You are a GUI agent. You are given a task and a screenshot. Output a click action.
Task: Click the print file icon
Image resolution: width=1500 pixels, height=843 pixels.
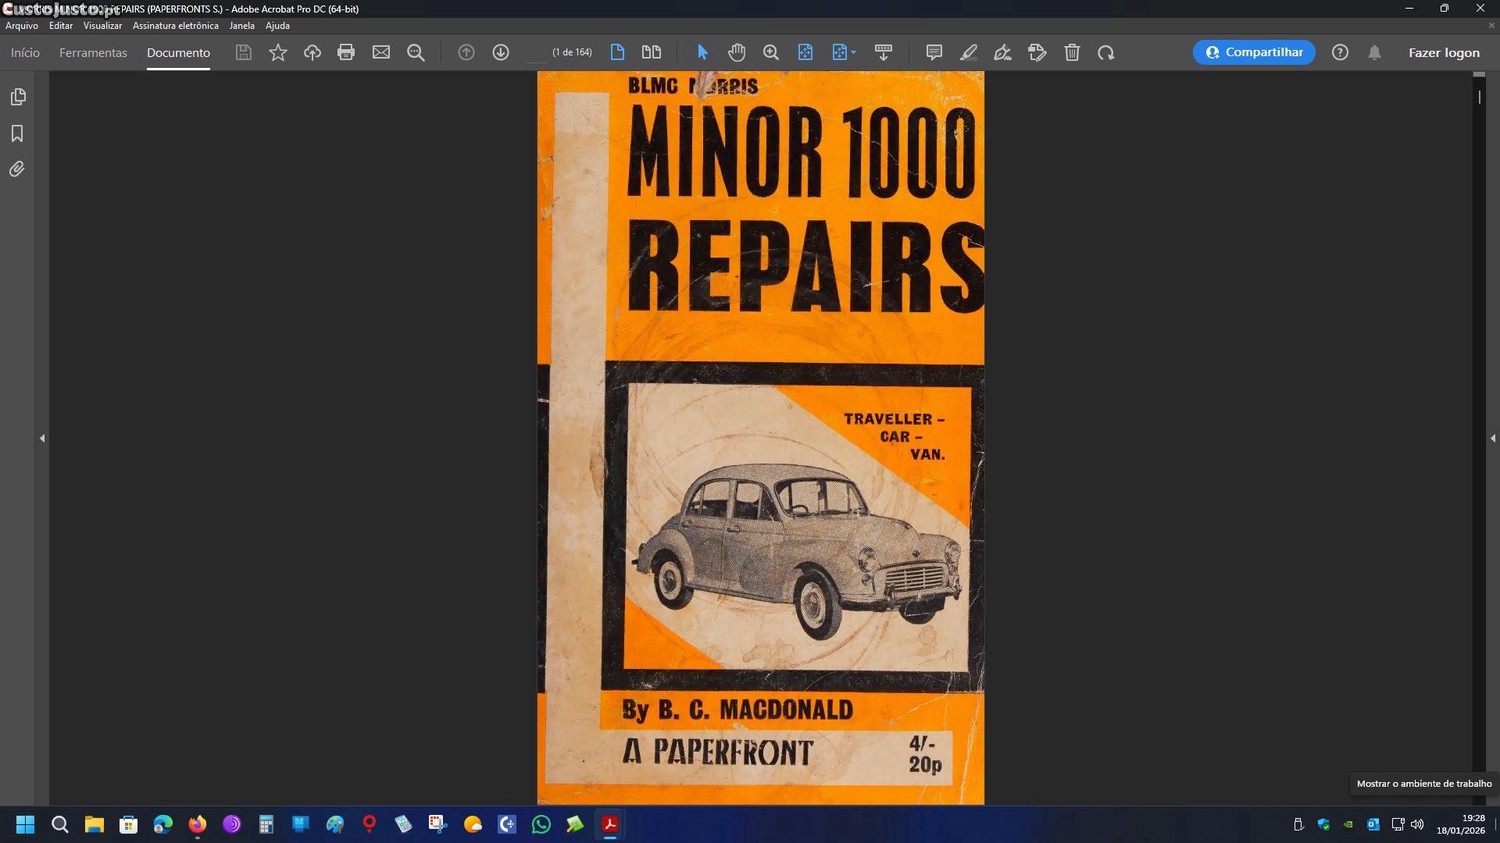click(x=346, y=53)
